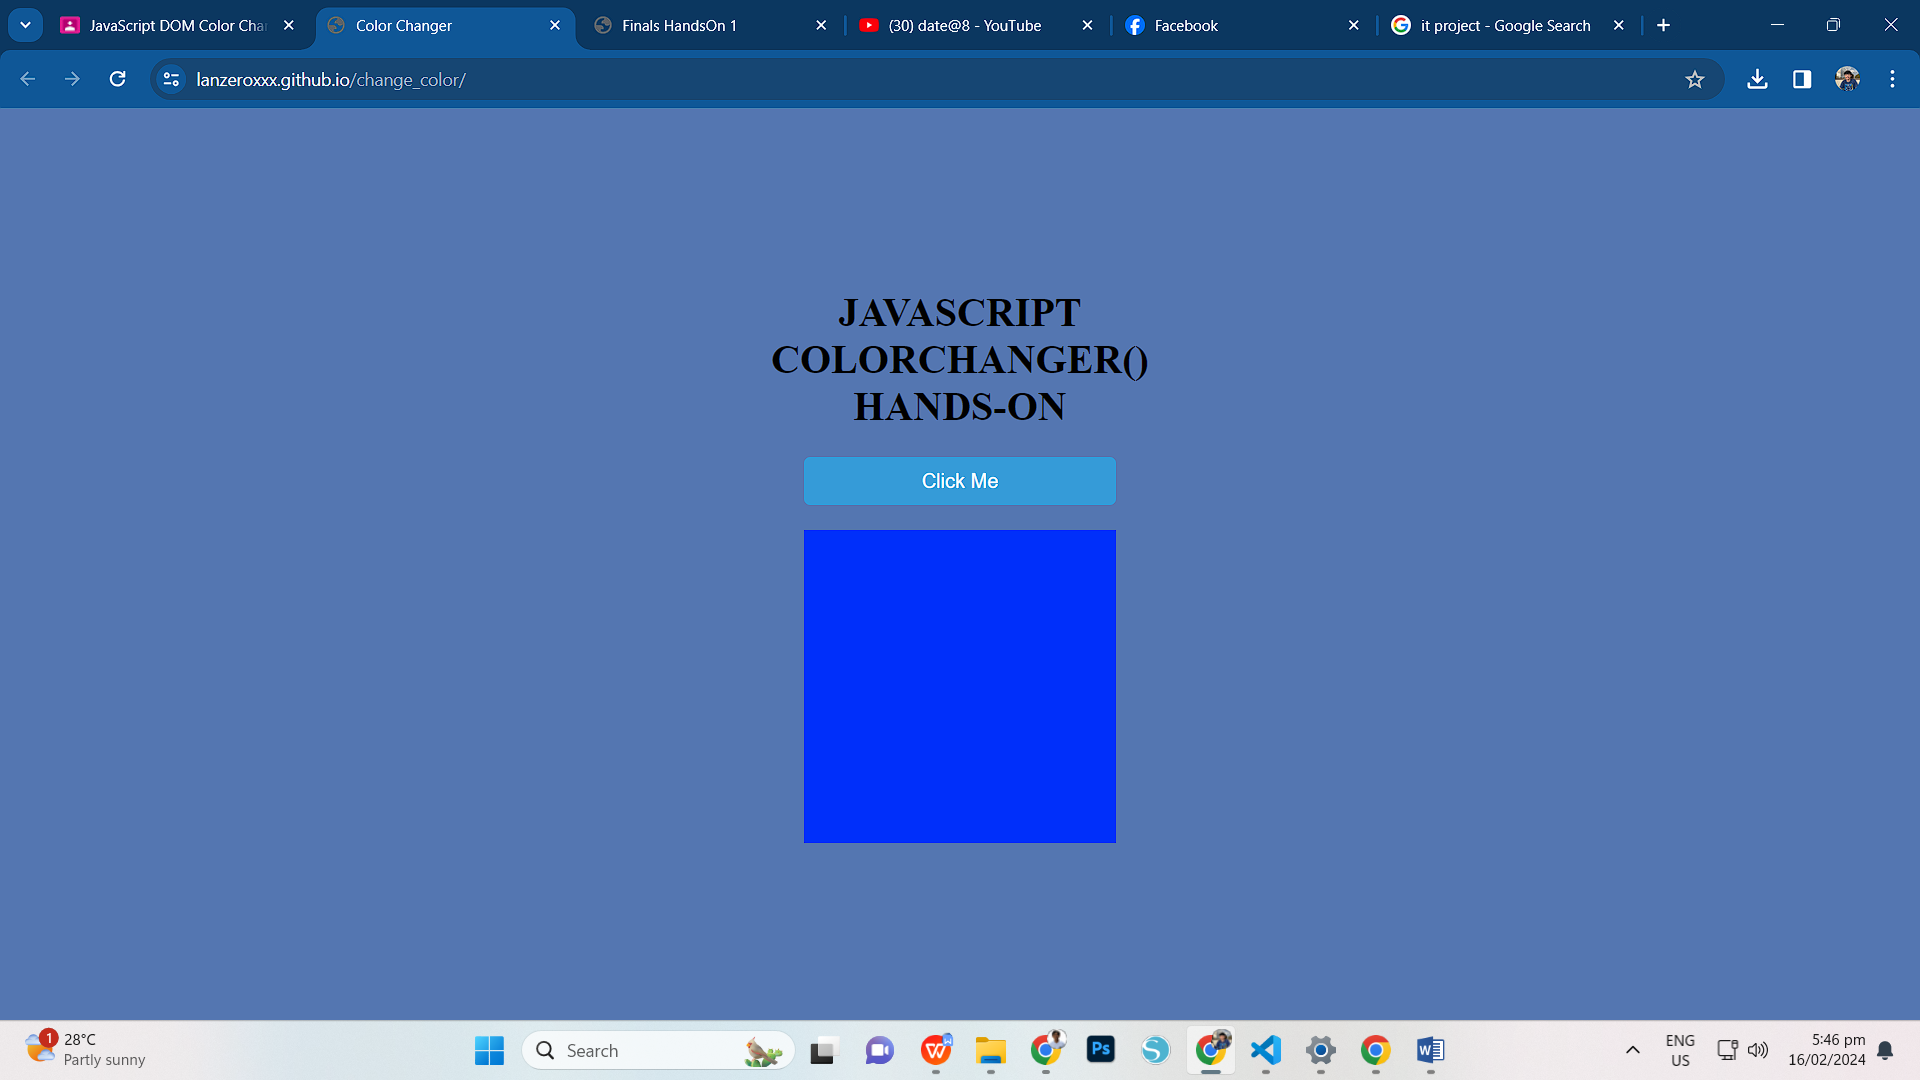Click the blue color box
This screenshot has height=1080, width=1920.
pyautogui.click(x=959, y=686)
